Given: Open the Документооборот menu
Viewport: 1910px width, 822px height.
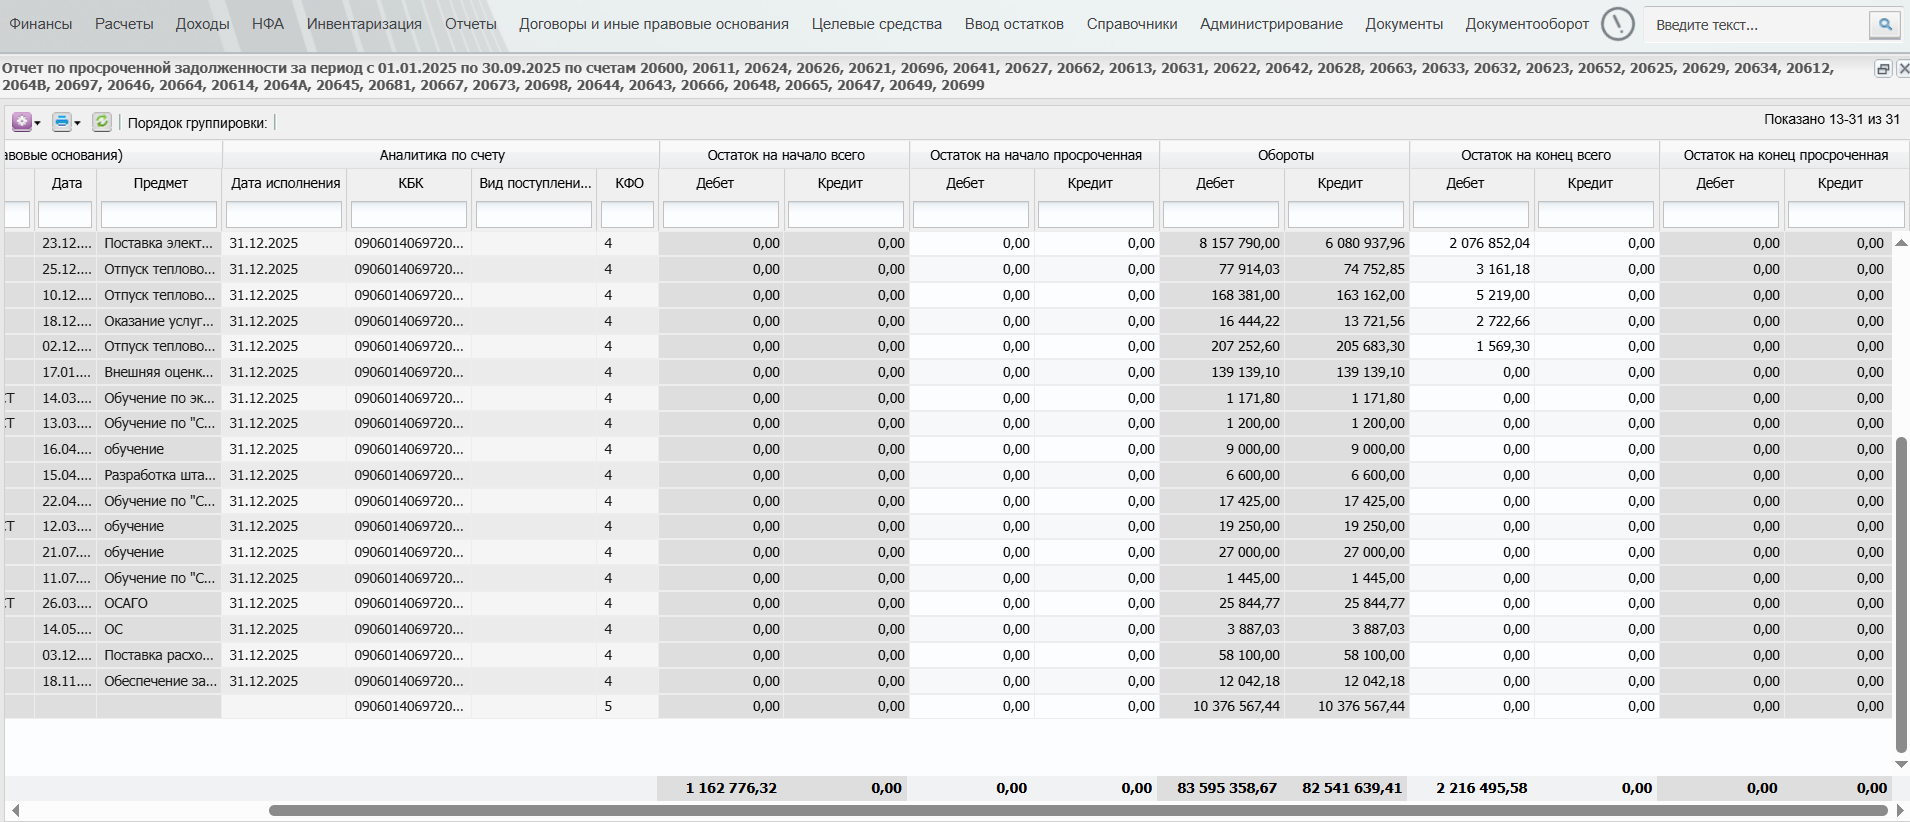Looking at the screenshot, I should [1527, 24].
